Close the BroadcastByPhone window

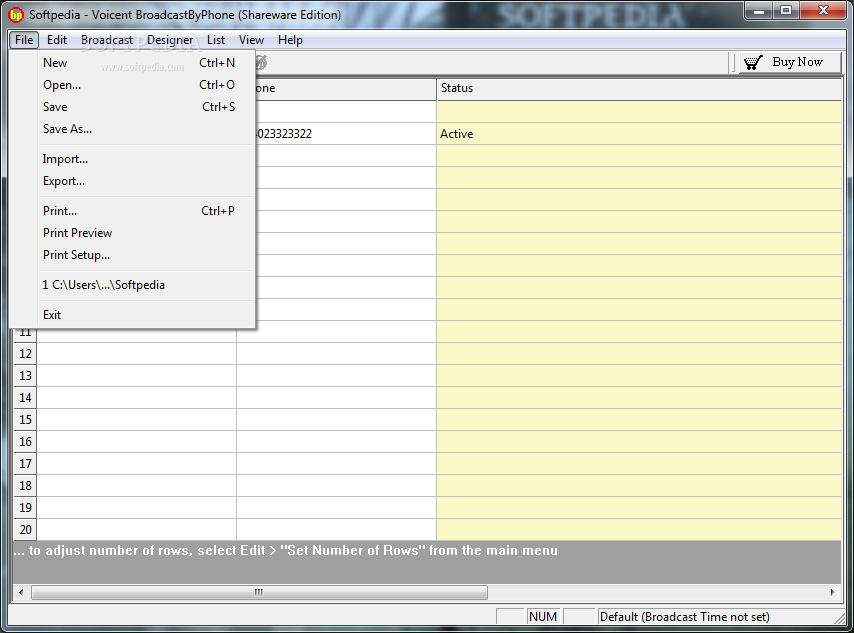[823, 10]
